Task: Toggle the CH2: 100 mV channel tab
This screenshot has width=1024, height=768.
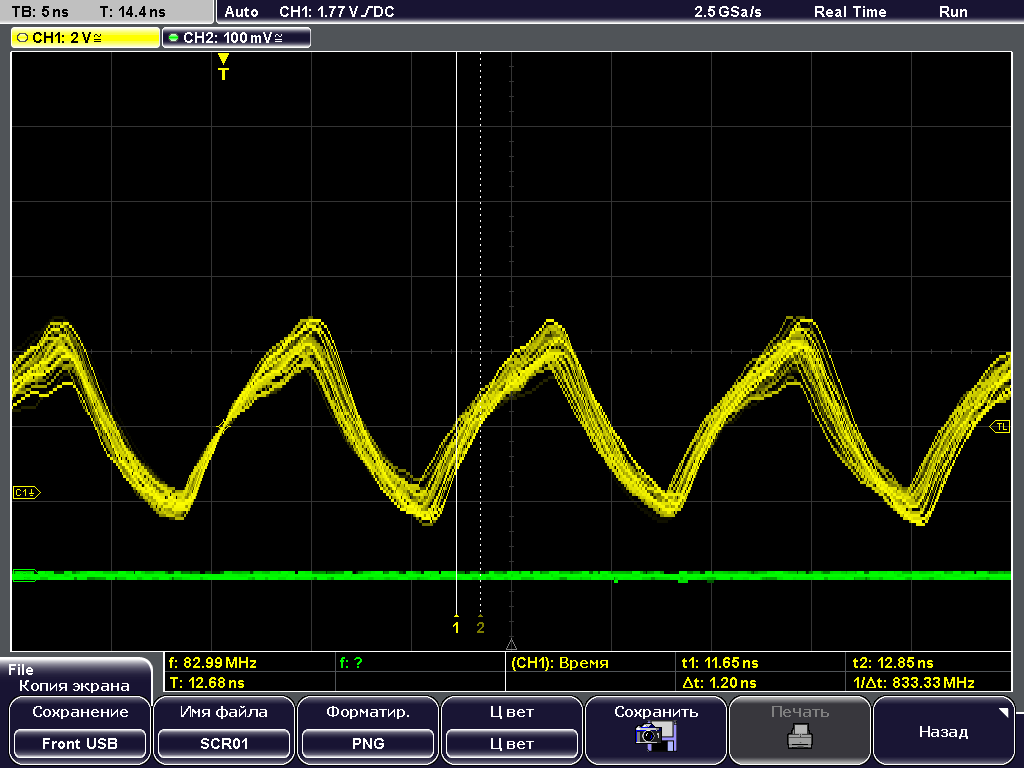Action: point(236,37)
